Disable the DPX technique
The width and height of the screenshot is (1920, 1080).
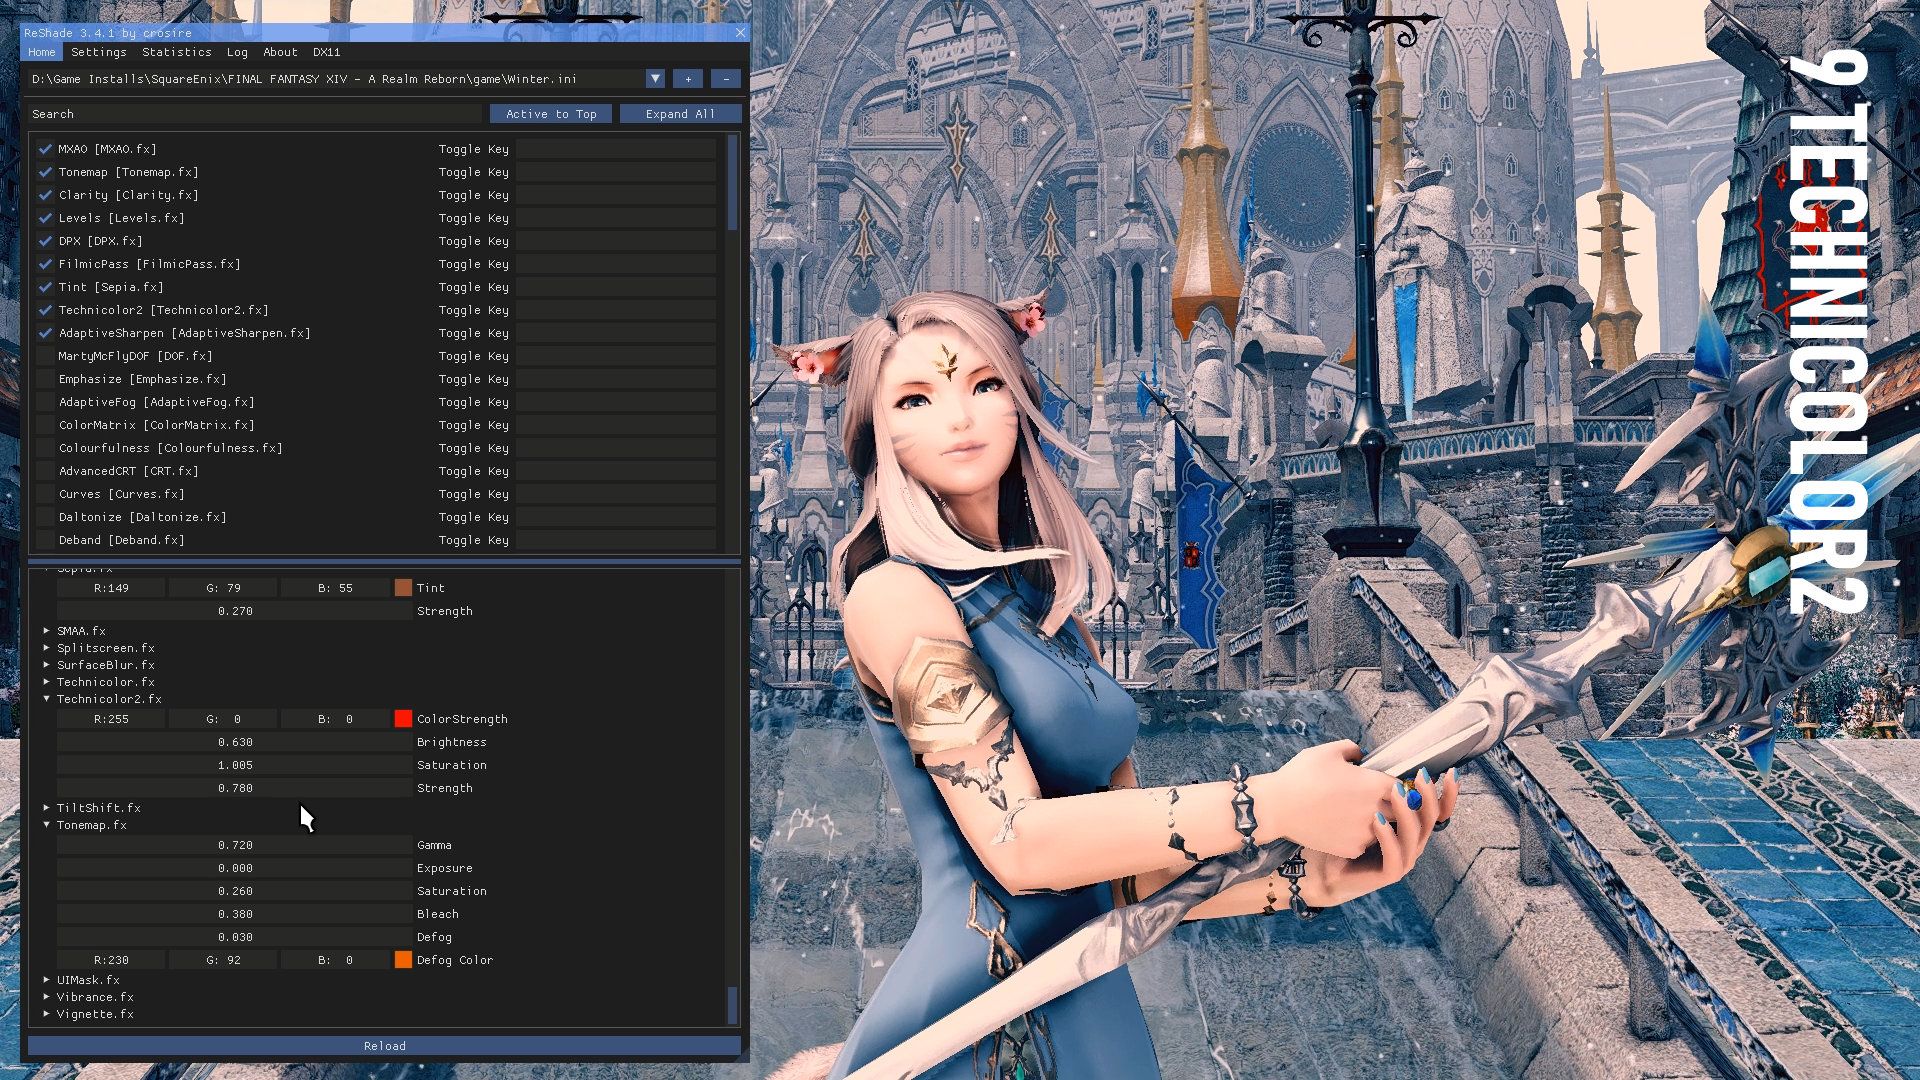click(45, 241)
